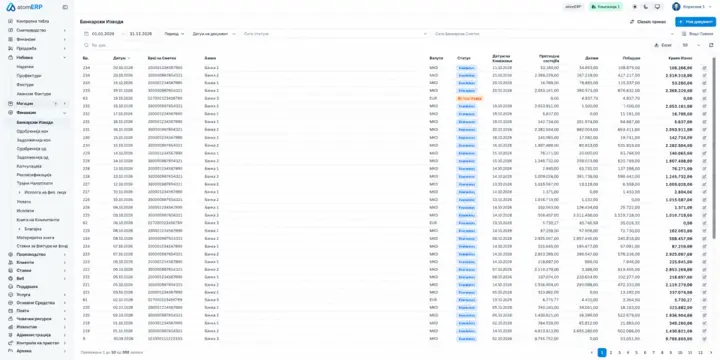Click the Excel export icon
The image size is (720, 360).
click(657, 45)
